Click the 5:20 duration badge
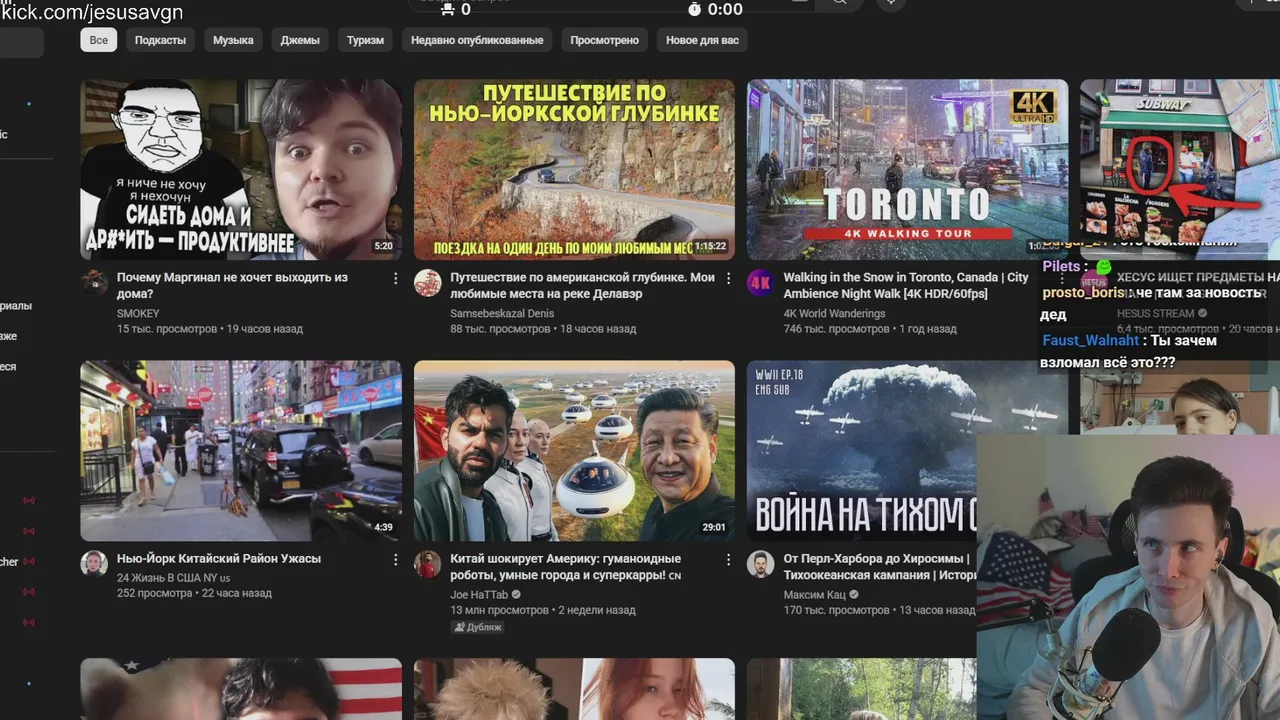The width and height of the screenshot is (1280, 720). click(383, 246)
